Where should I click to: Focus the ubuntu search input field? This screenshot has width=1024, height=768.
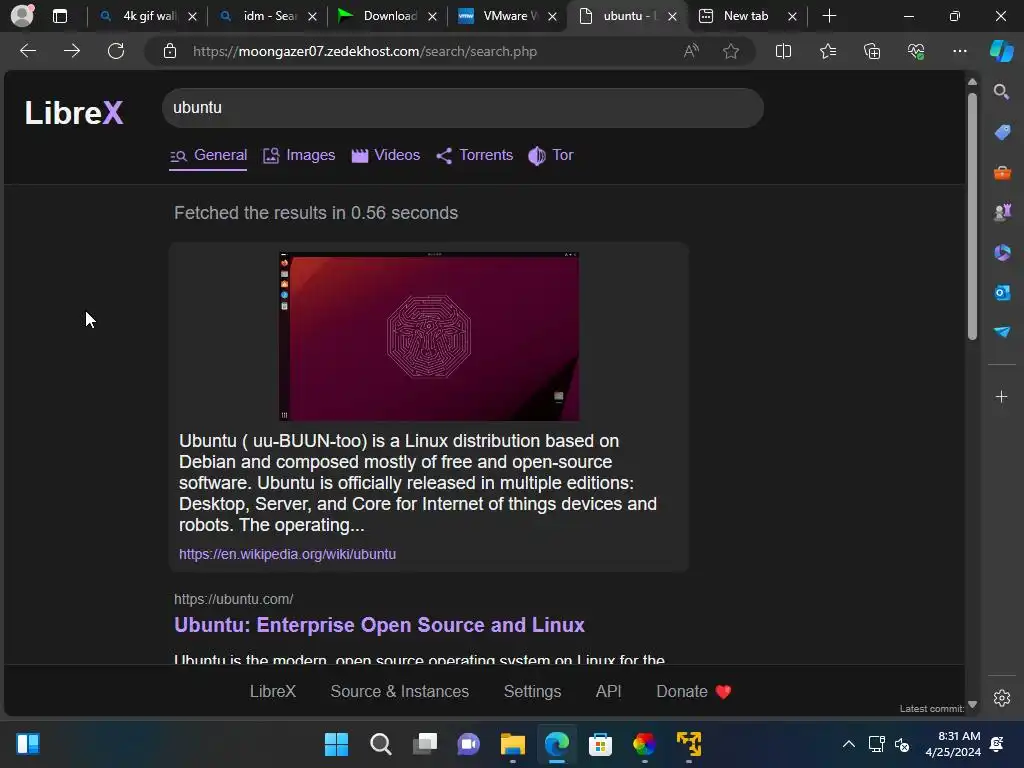point(462,108)
